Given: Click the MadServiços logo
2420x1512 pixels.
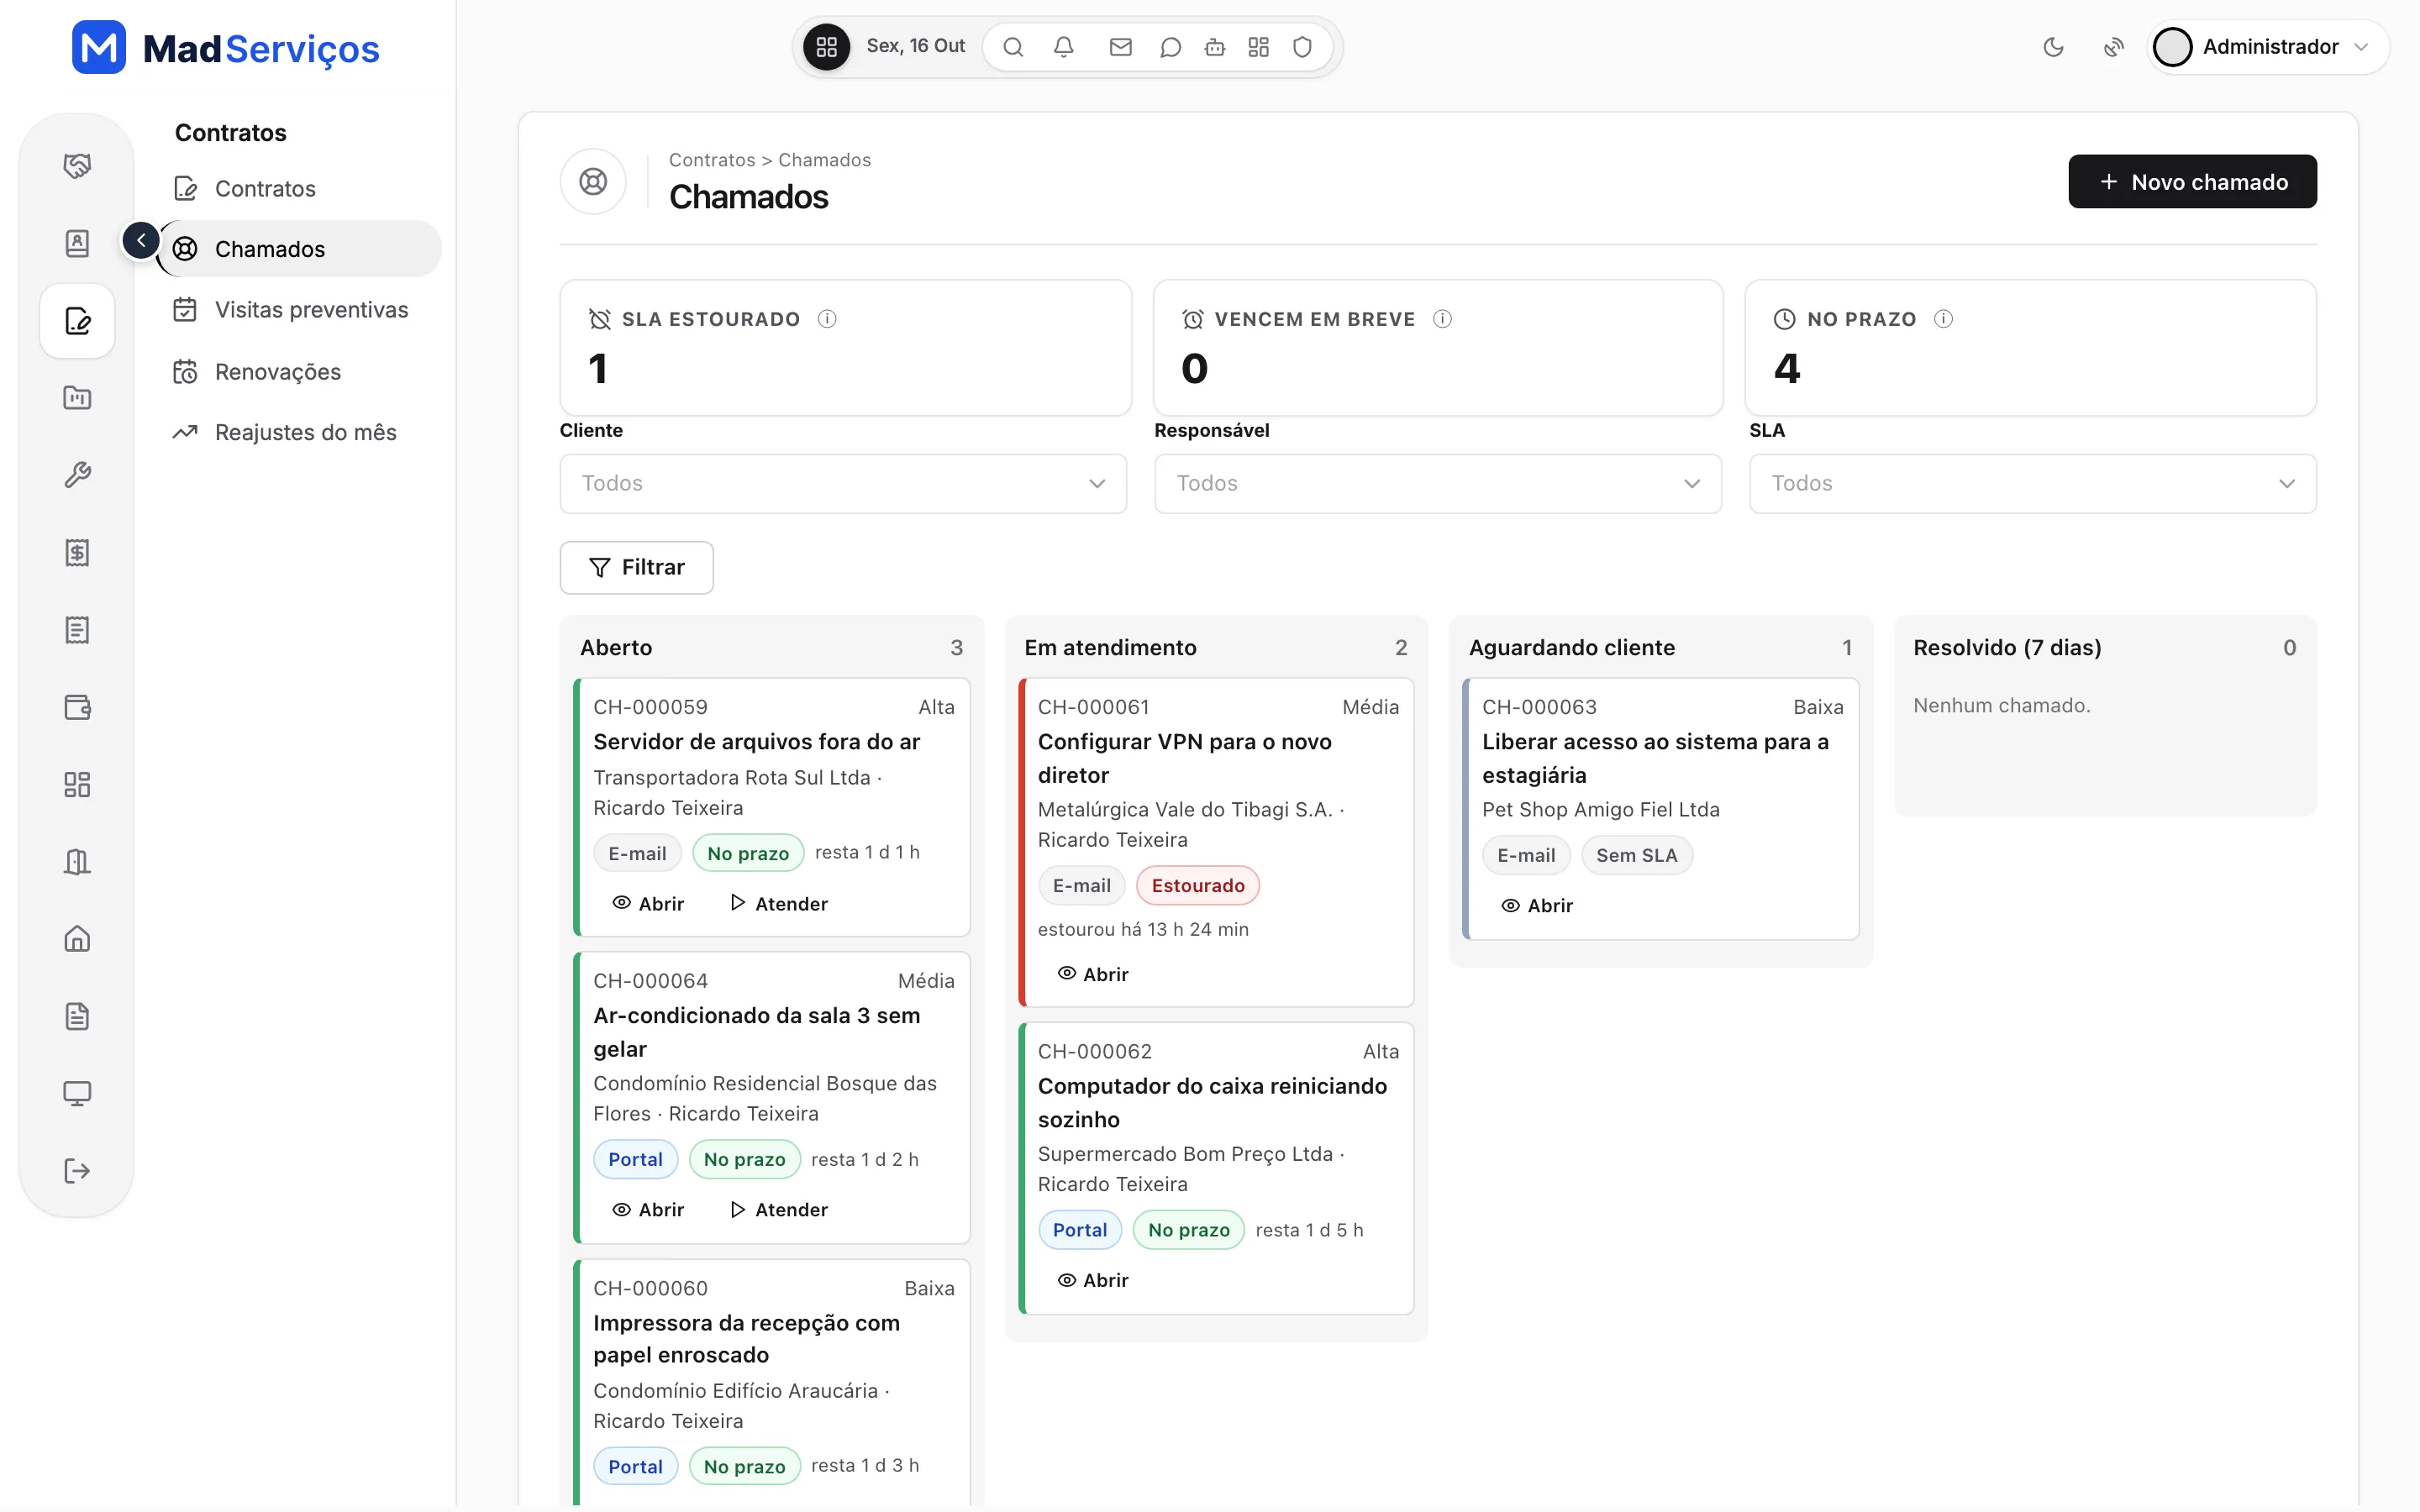Looking at the screenshot, I should [x=226, y=48].
